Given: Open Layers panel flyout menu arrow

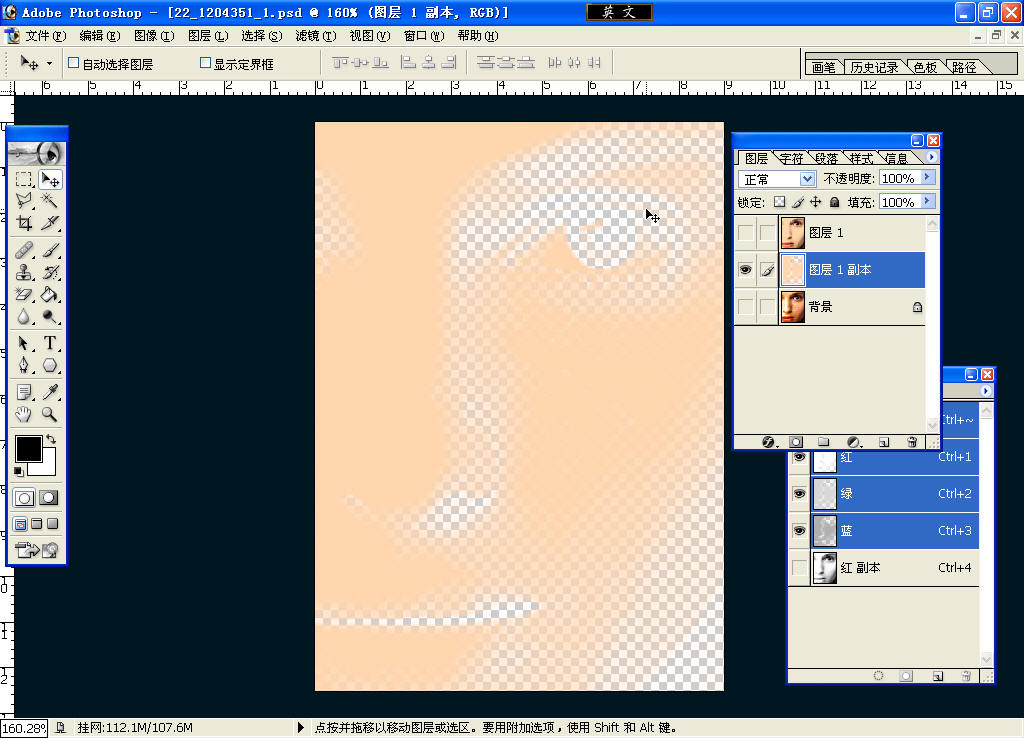Looking at the screenshot, I should (x=931, y=157).
